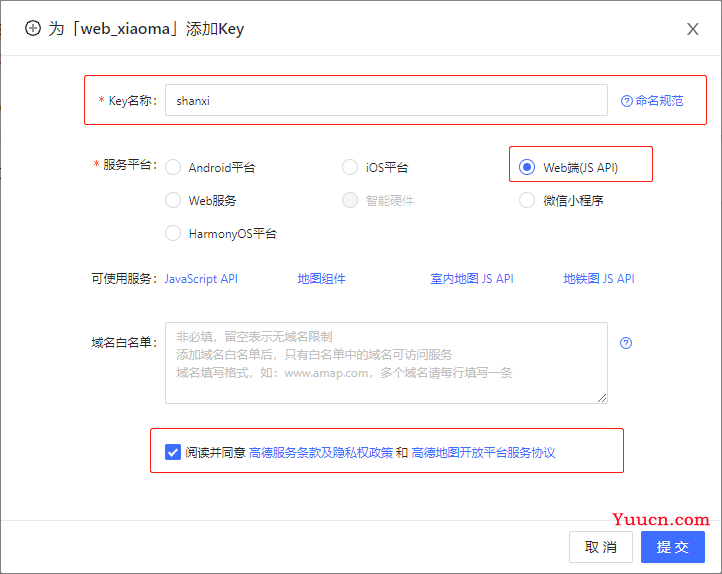Image resolution: width=722 pixels, height=574 pixels.
Task: Select the Web端(JS API) radio button
Action: pos(527,167)
